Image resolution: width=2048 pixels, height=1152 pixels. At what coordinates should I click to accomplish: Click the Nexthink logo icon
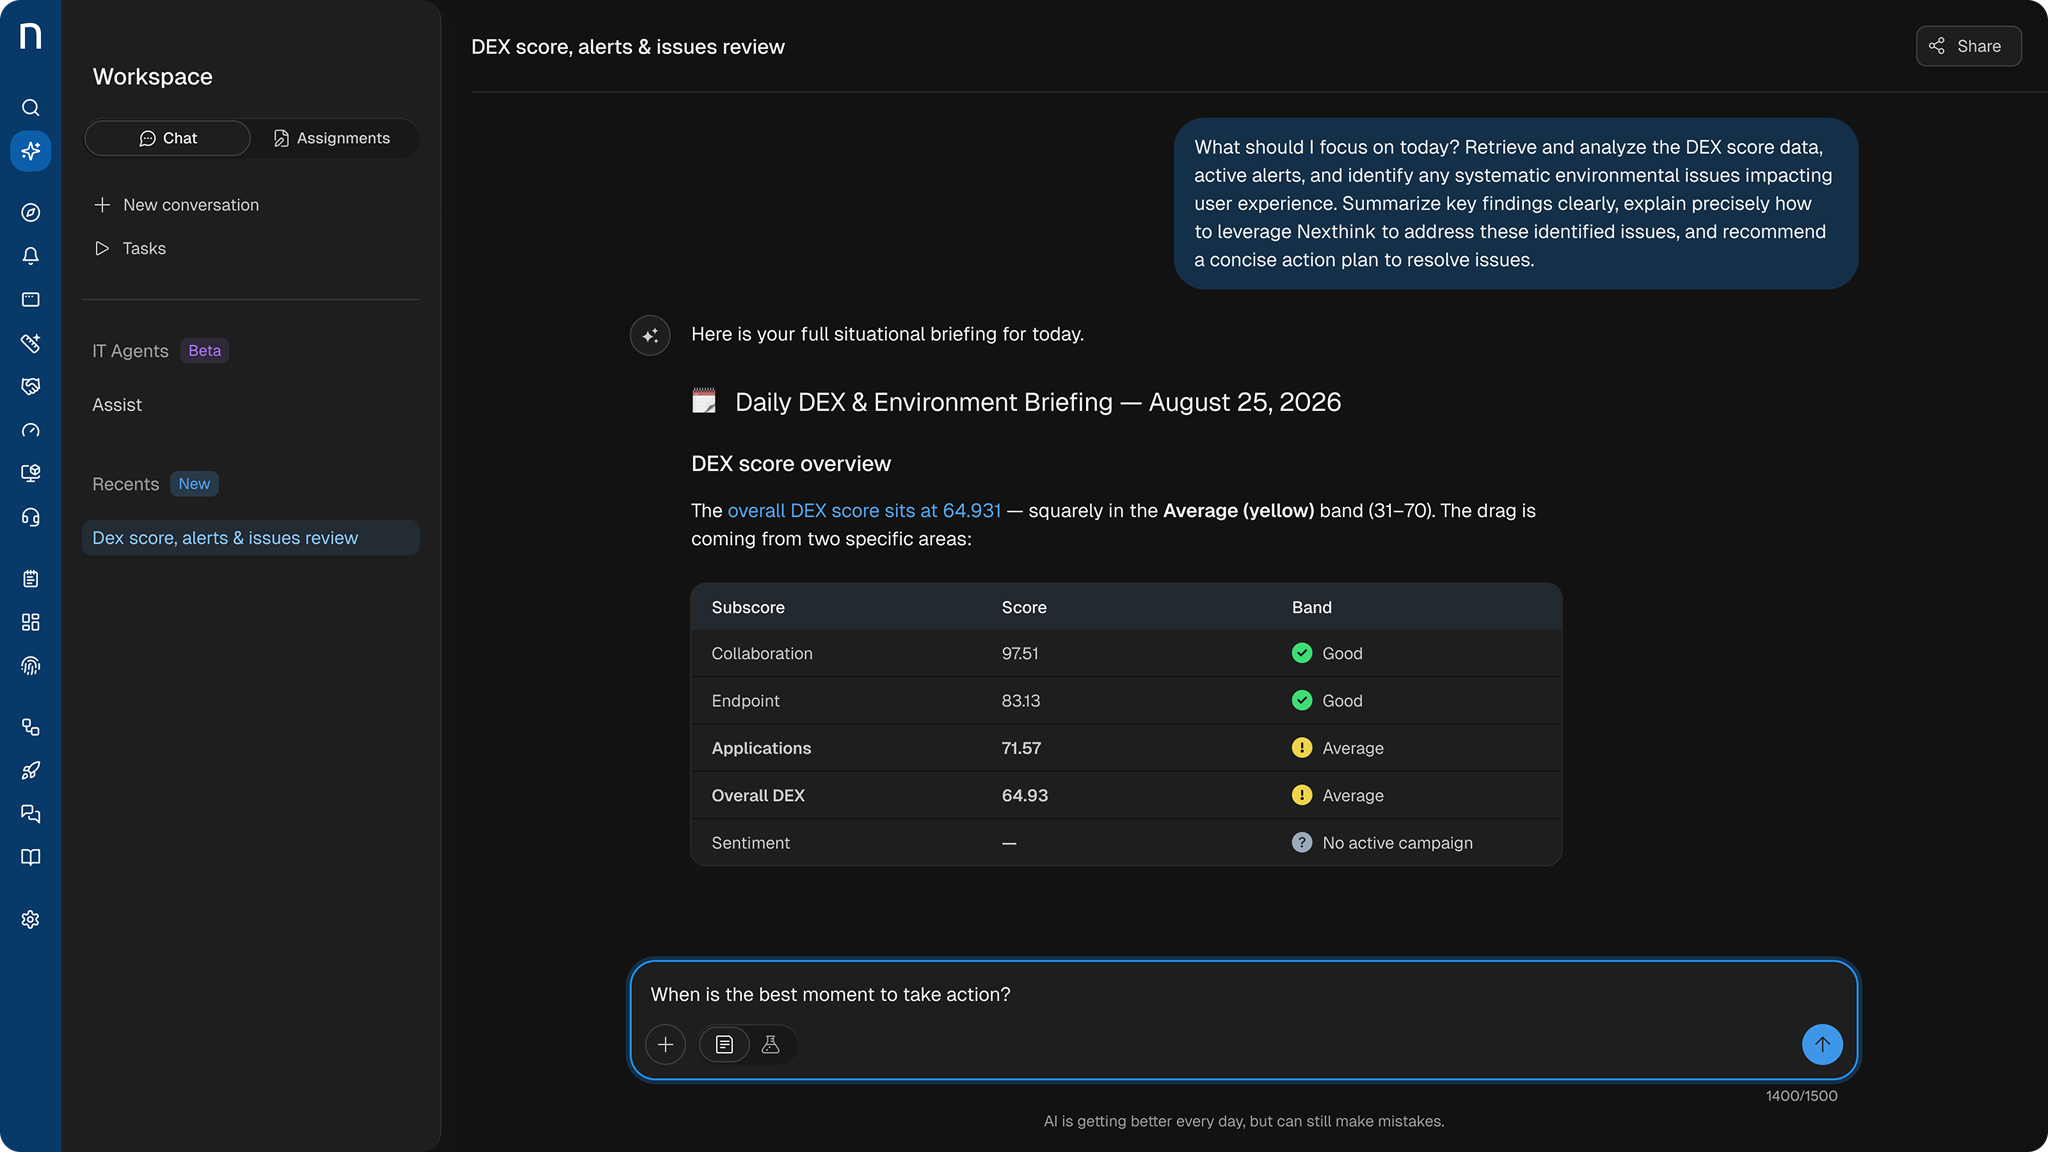click(x=30, y=36)
